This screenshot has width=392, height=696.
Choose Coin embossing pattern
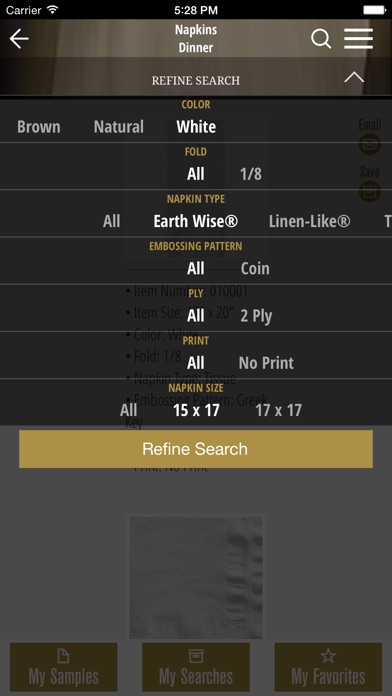coord(255,269)
